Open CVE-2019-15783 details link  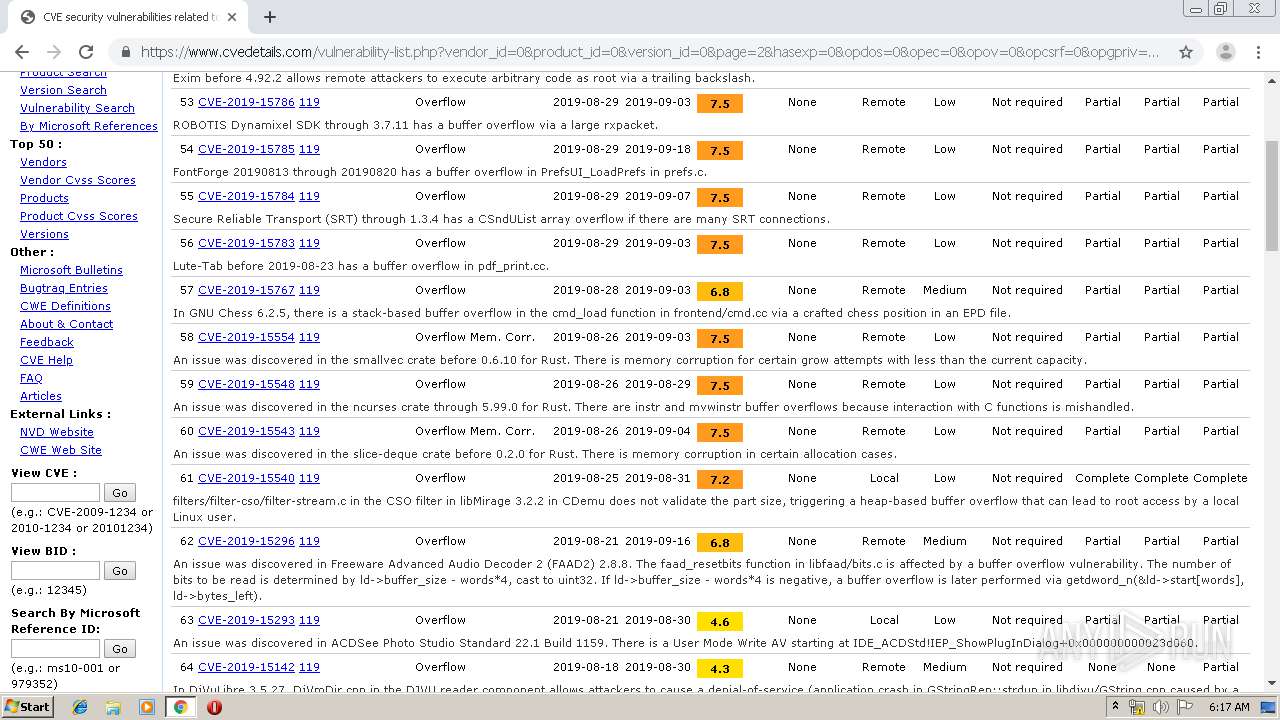tap(246, 243)
